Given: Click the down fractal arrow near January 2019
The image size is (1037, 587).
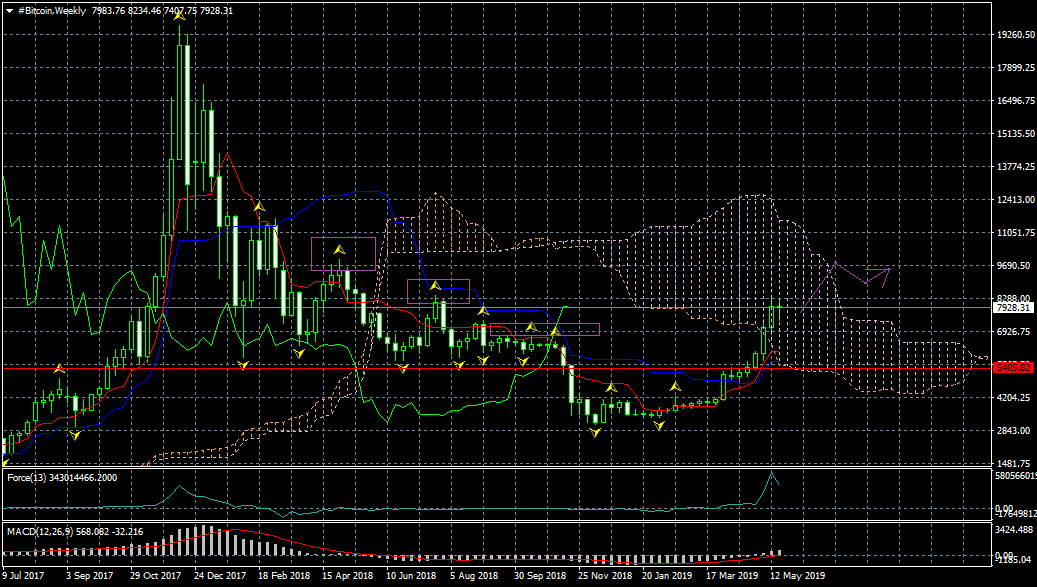Looking at the screenshot, I should (658, 426).
